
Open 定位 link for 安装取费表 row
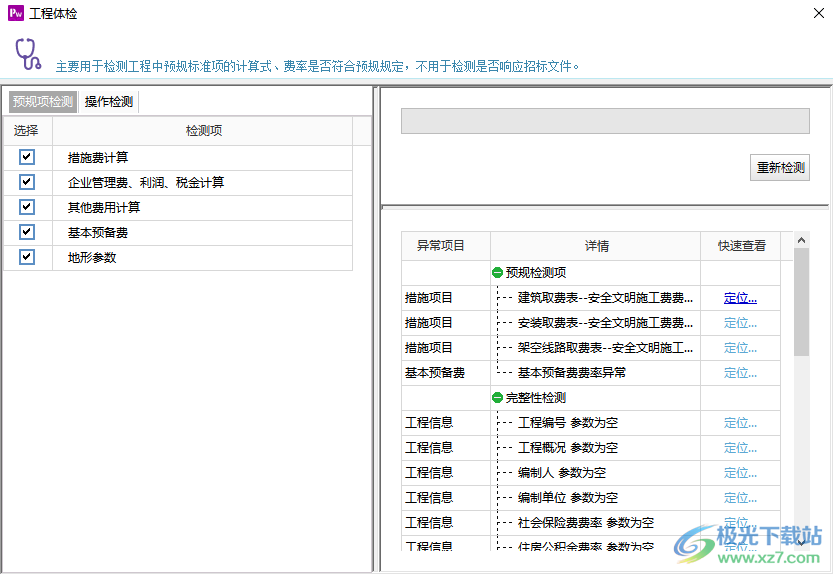coord(740,323)
